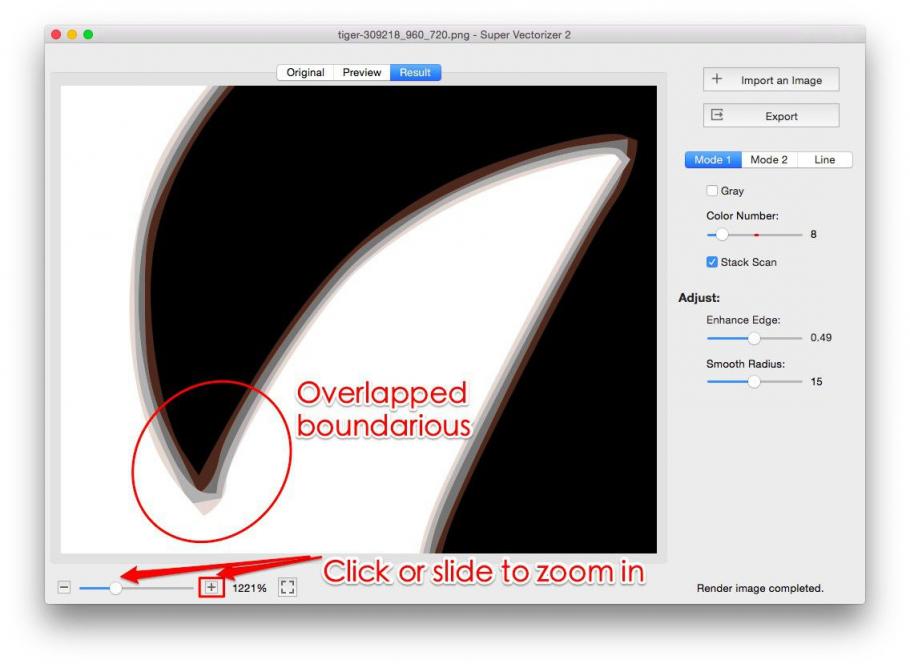Image resolution: width=910 pixels, height=668 pixels.
Task: Switch to the Preview tab
Action: [361, 72]
